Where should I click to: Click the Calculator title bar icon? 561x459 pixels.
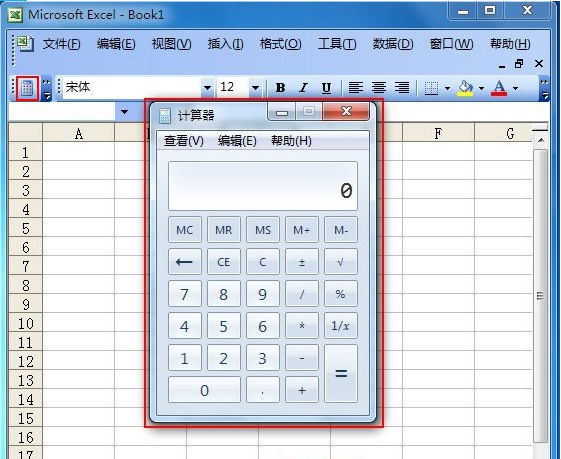[x=165, y=116]
